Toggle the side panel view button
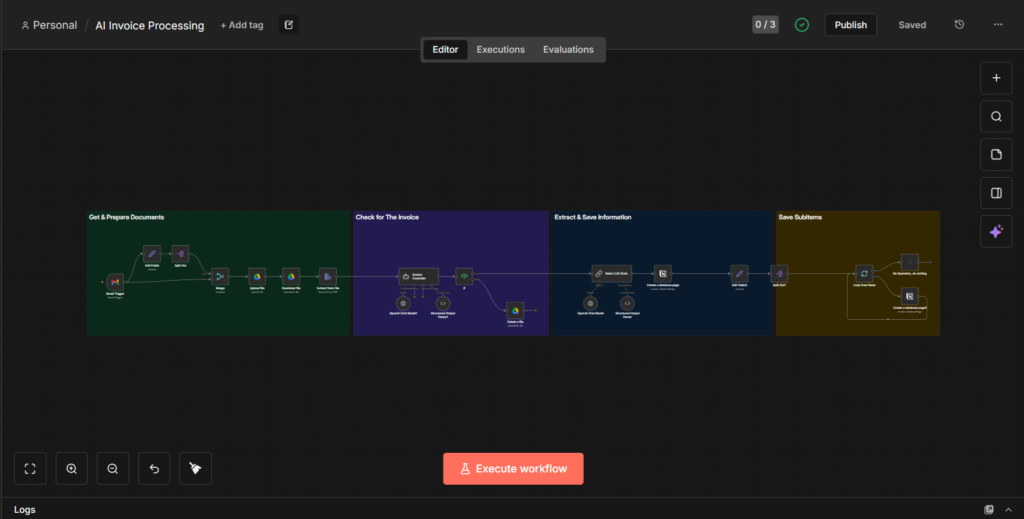This screenshot has height=519, width=1024. tap(996, 193)
